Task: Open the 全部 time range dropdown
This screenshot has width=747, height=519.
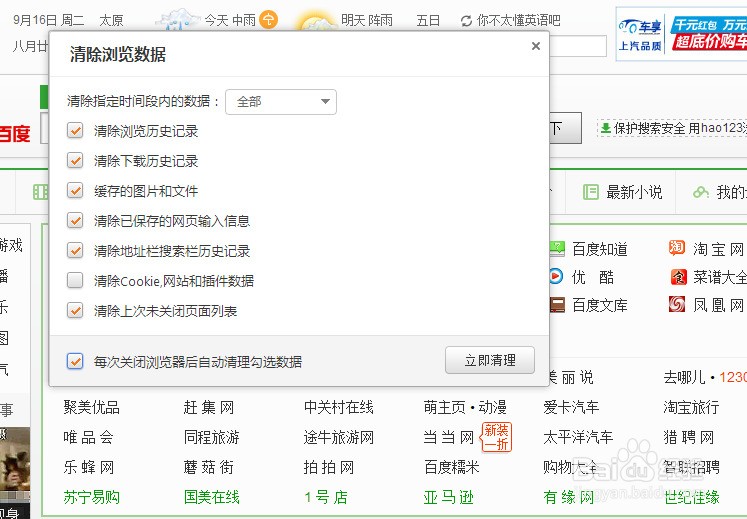Action: [281, 101]
